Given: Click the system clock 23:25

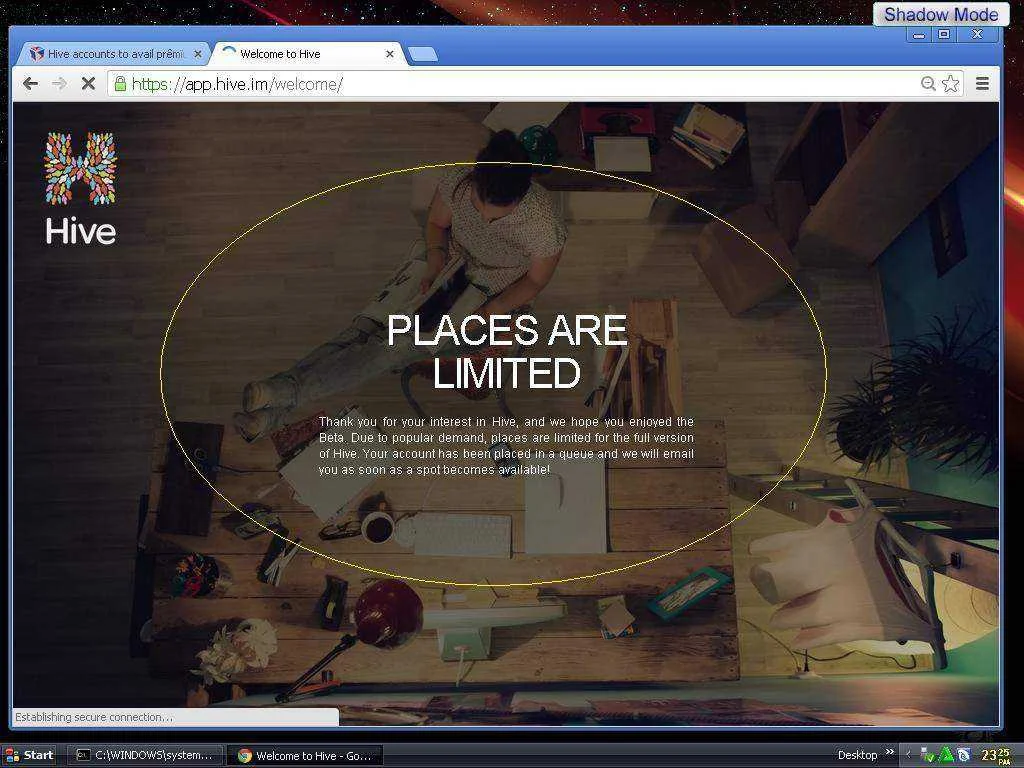Looking at the screenshot, I should tap(996, 756).
